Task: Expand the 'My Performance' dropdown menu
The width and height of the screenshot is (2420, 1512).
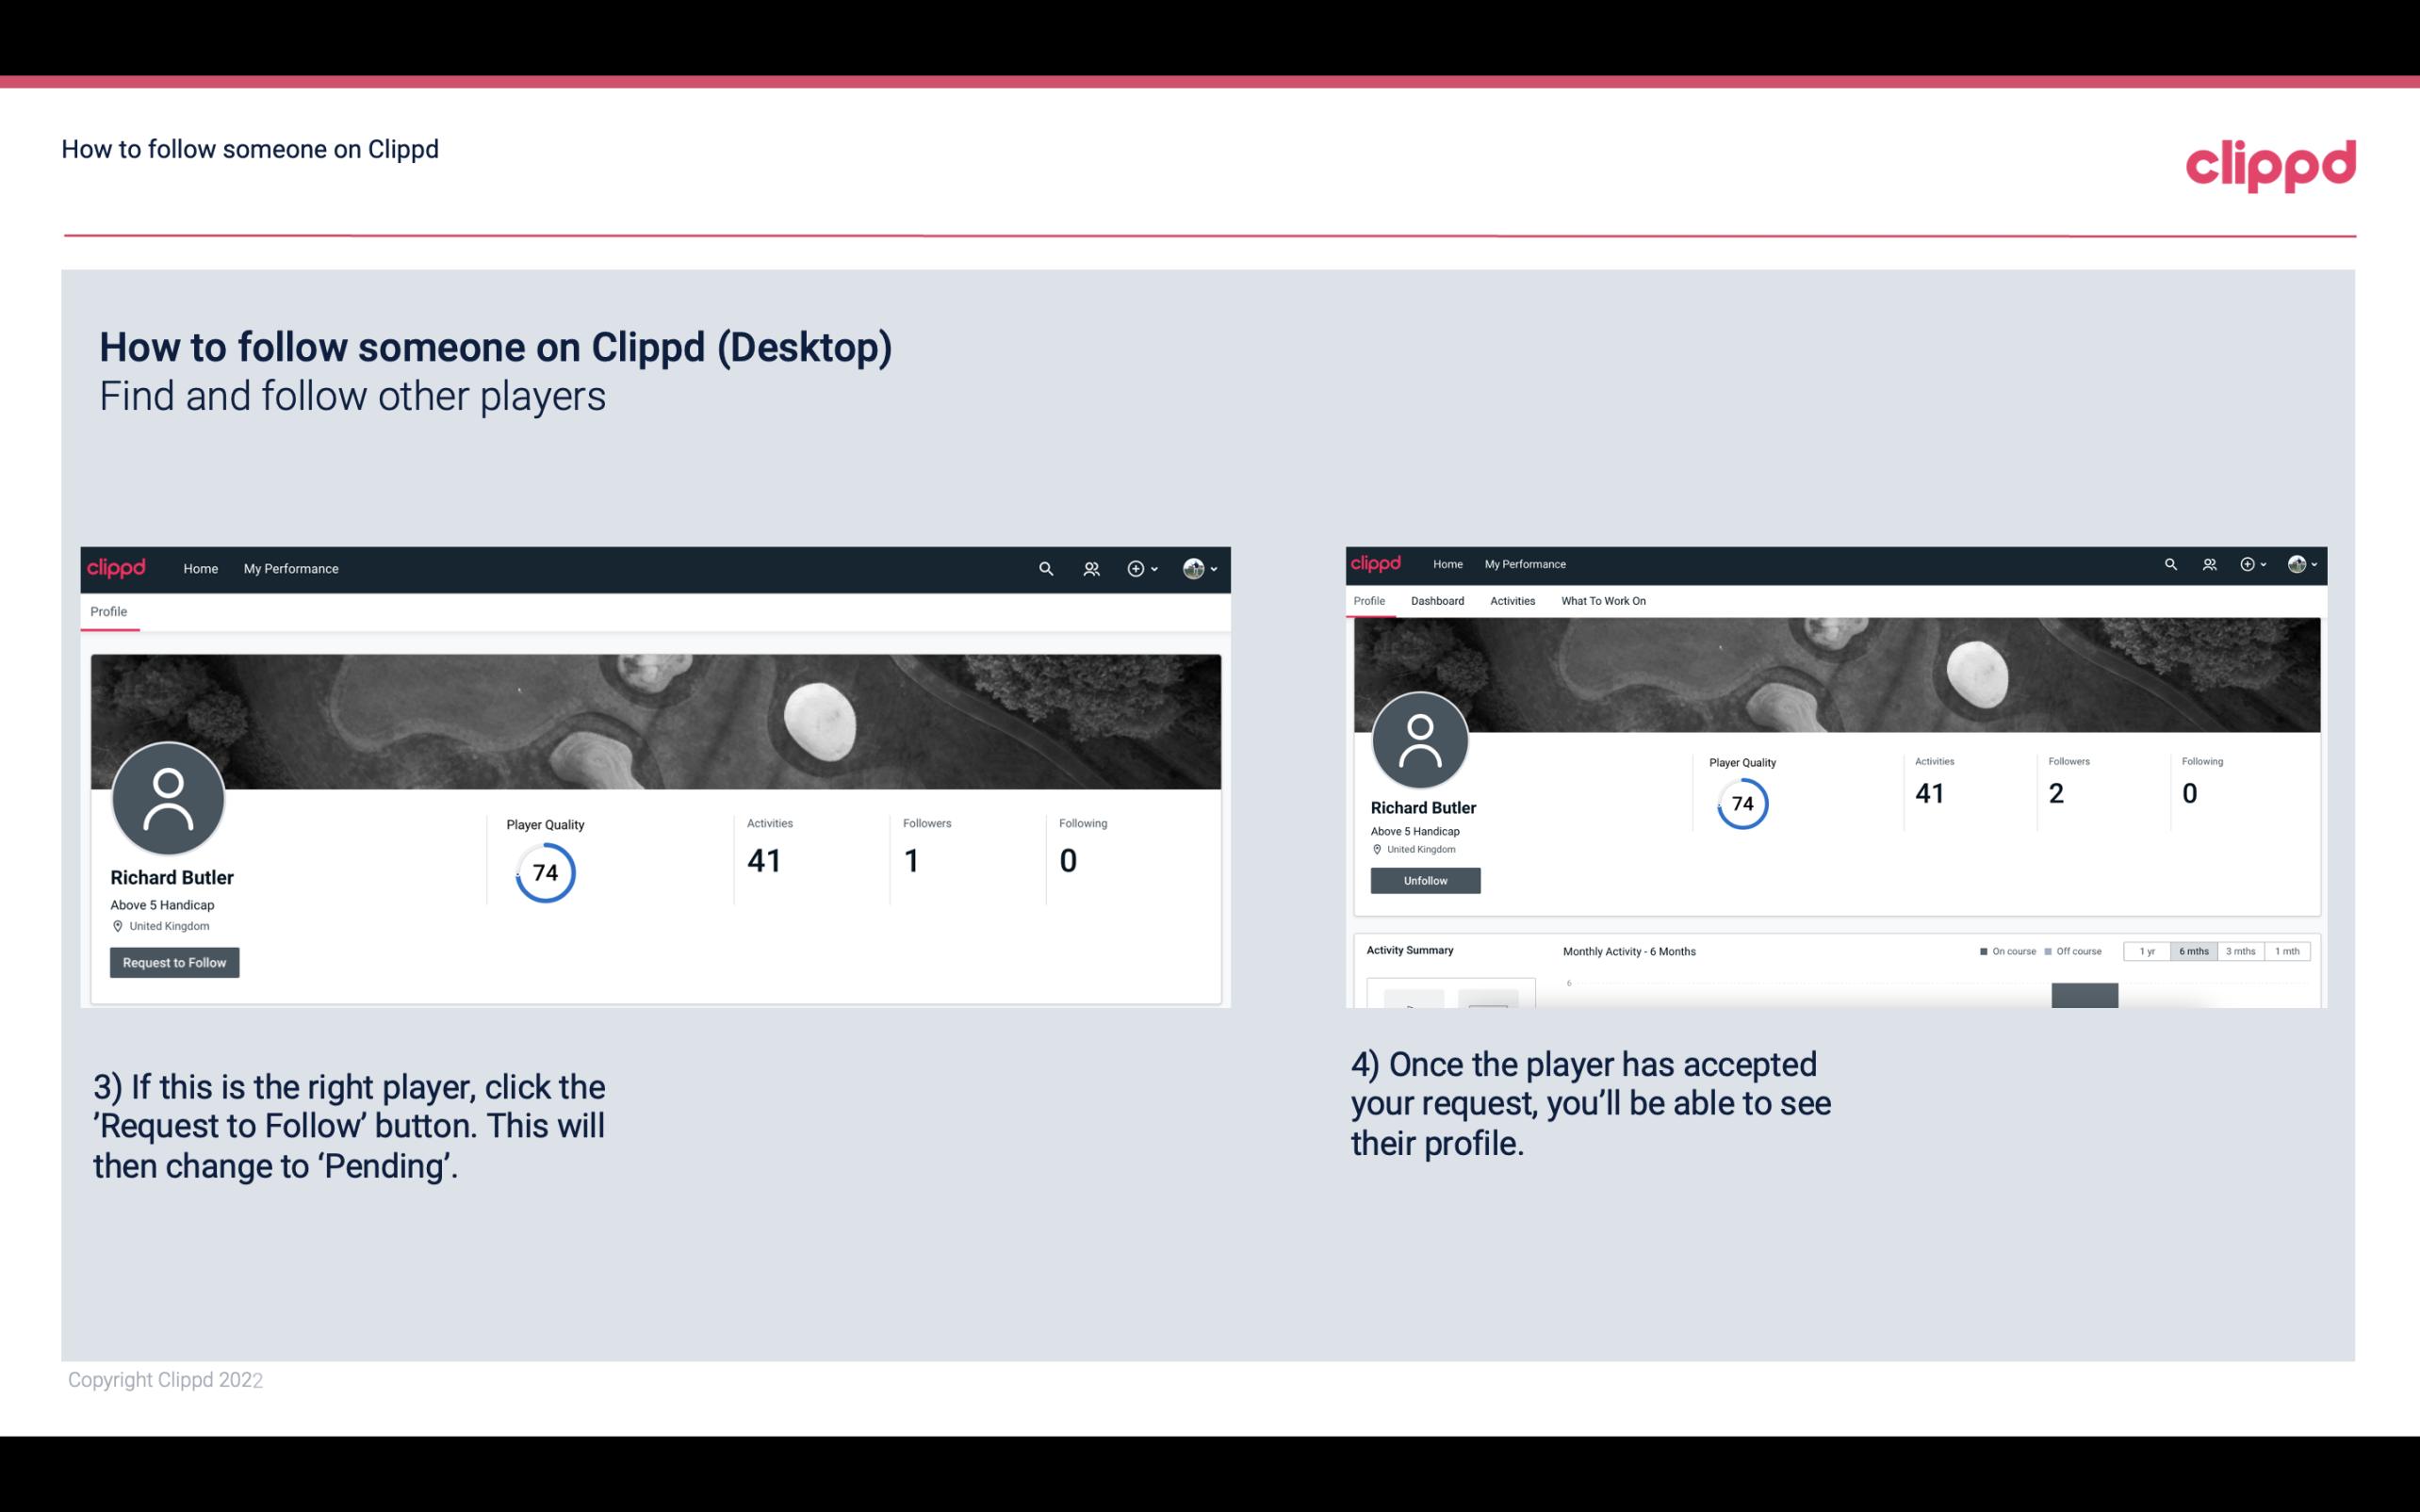Action: pos(291,568)
